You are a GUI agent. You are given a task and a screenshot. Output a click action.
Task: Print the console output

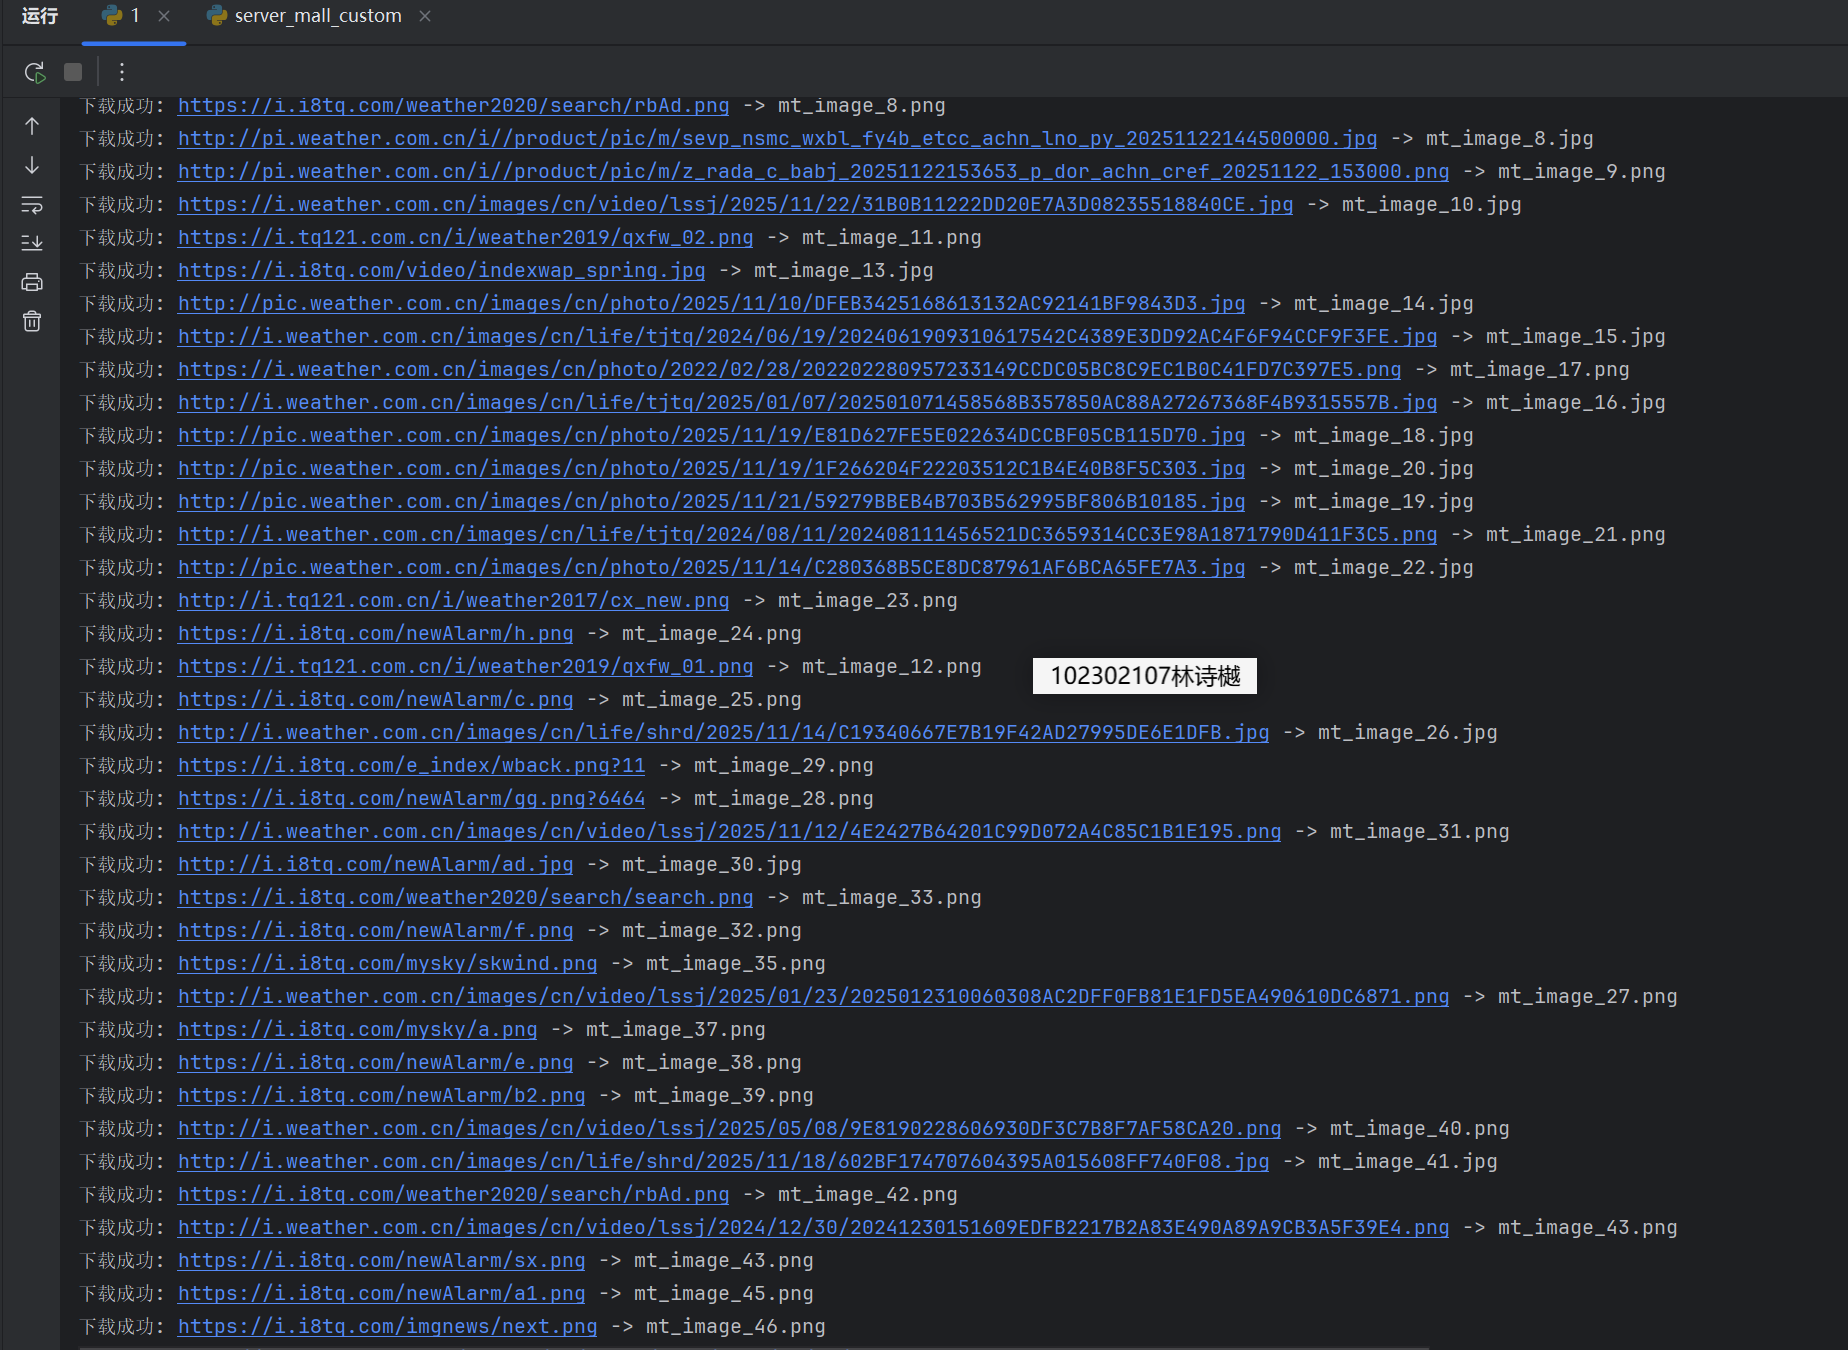coord(32,282)
